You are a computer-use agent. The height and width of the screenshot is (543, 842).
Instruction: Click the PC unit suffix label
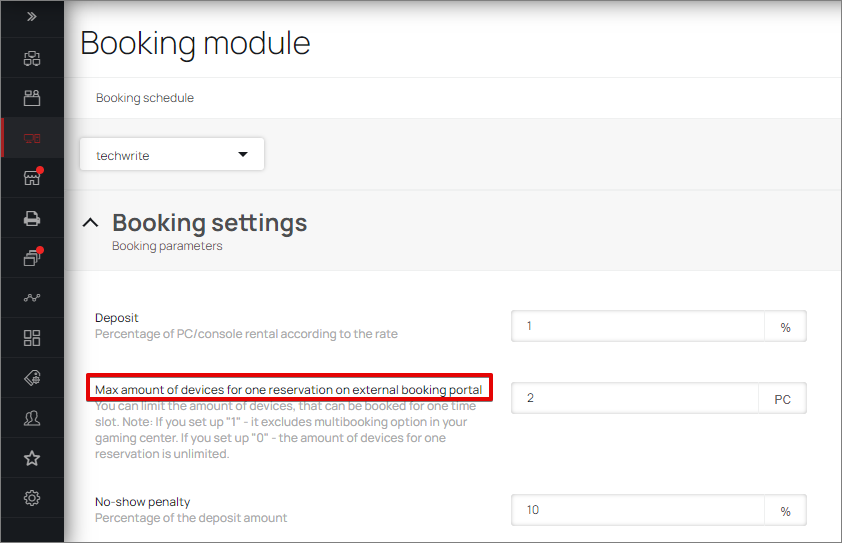[x=782, y=399]
